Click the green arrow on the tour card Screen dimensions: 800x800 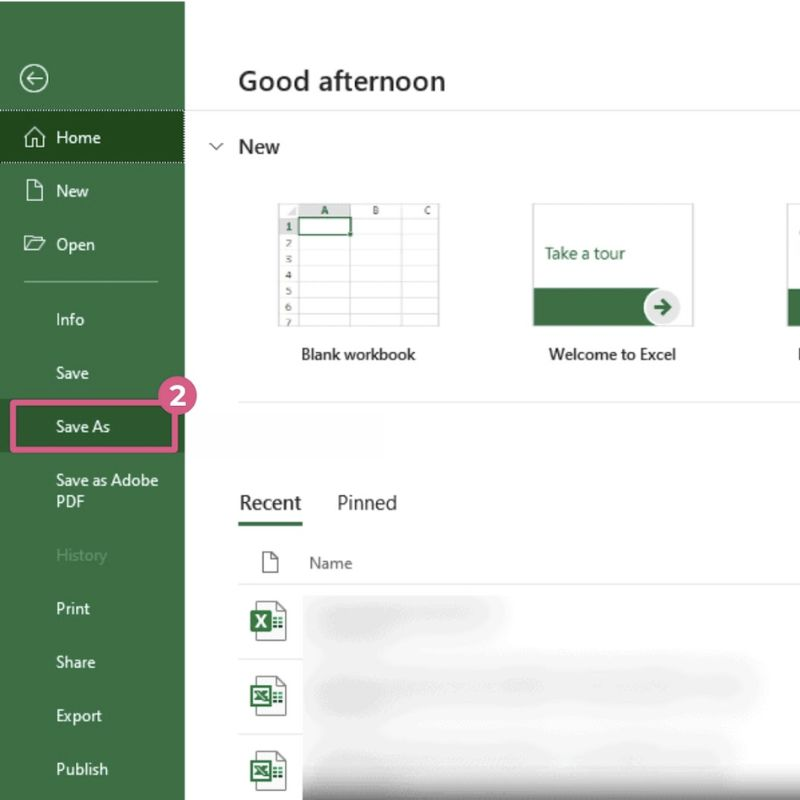[662, 307]
